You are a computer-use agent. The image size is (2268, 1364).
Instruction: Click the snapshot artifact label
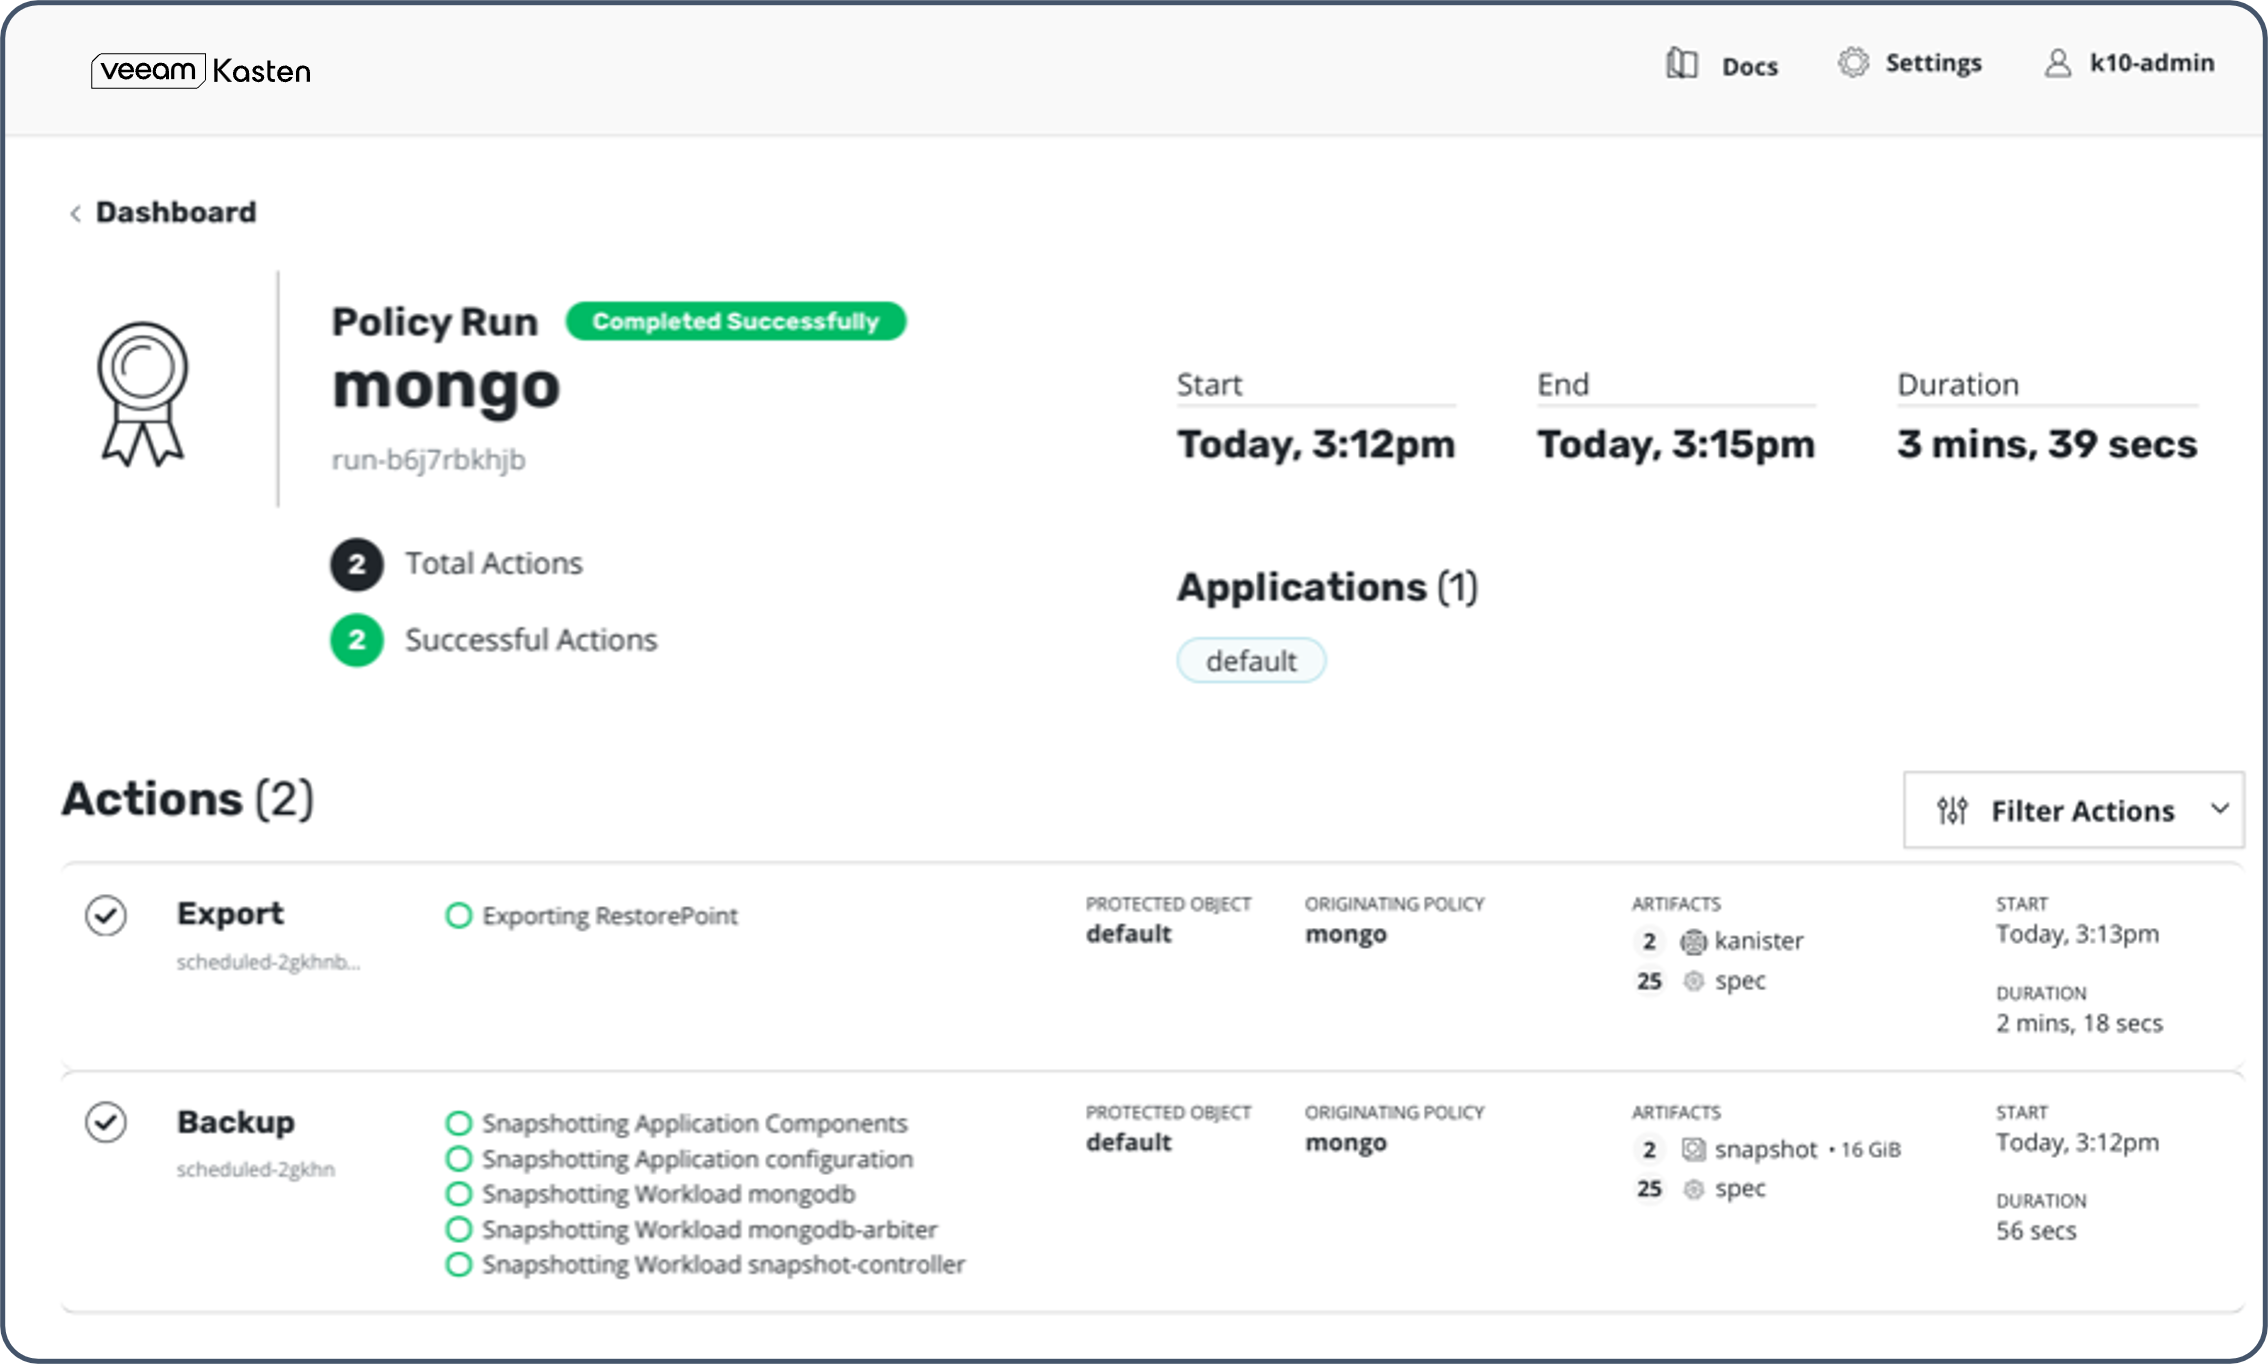coord(1766,1150)
